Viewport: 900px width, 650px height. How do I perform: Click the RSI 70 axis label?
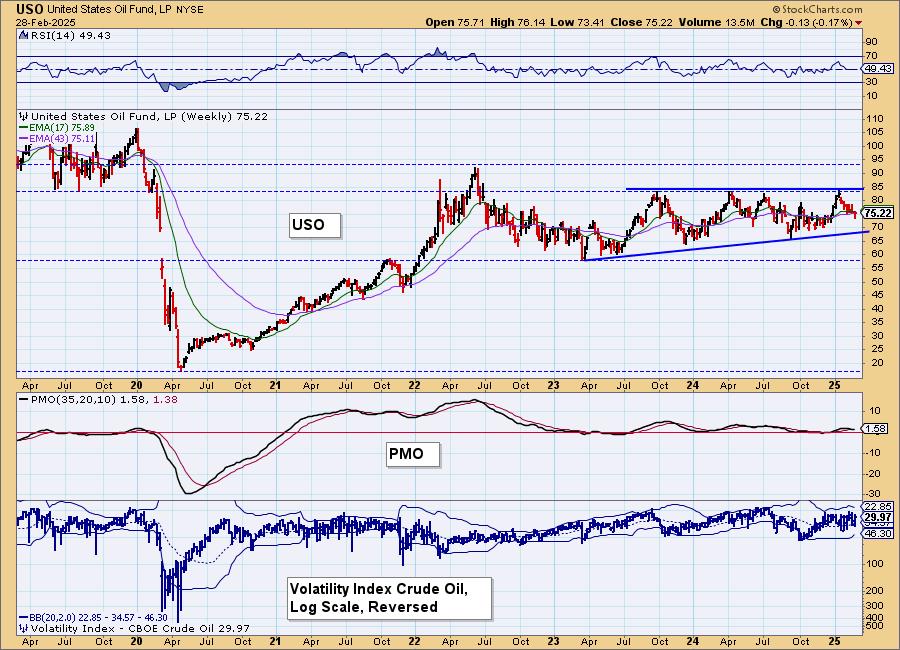tap(872, 56)
